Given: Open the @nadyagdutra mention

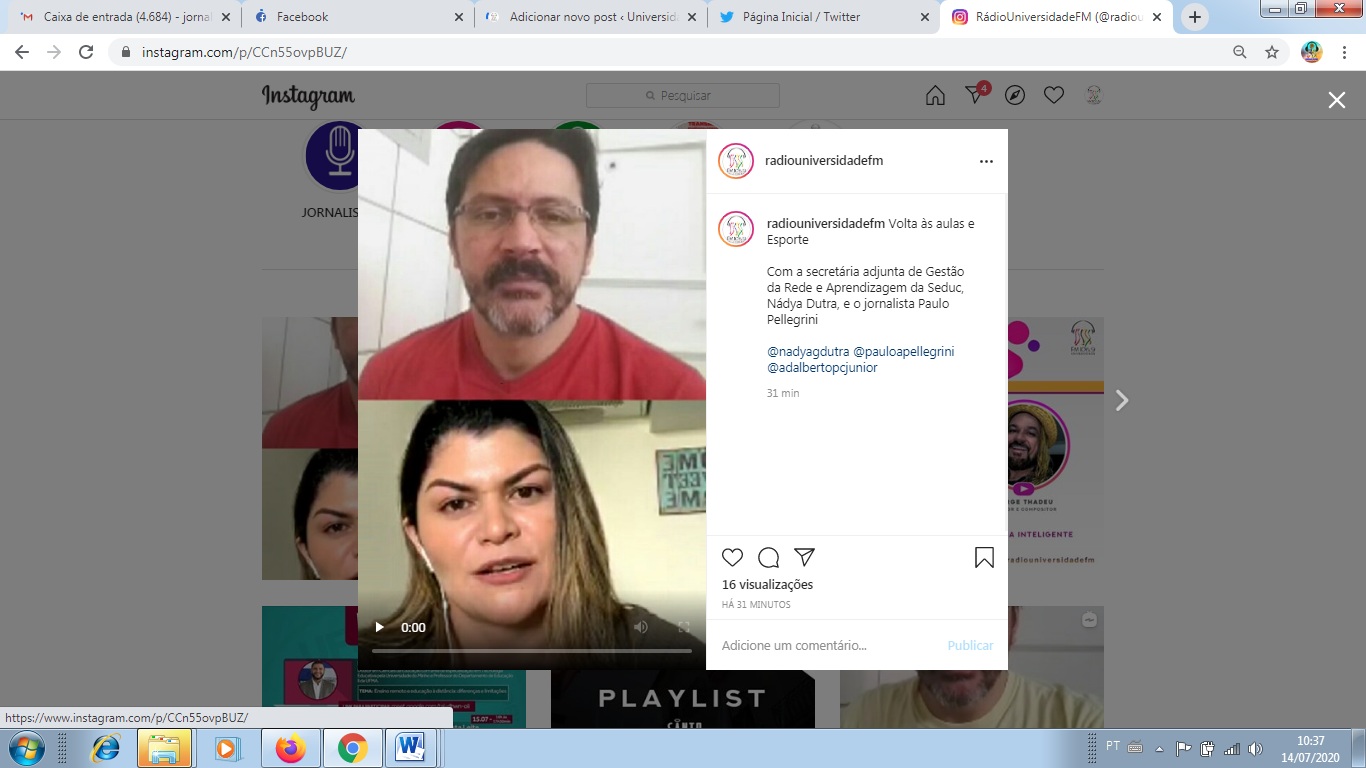Looking at the screenshot, I should click(x=808, y=352).
